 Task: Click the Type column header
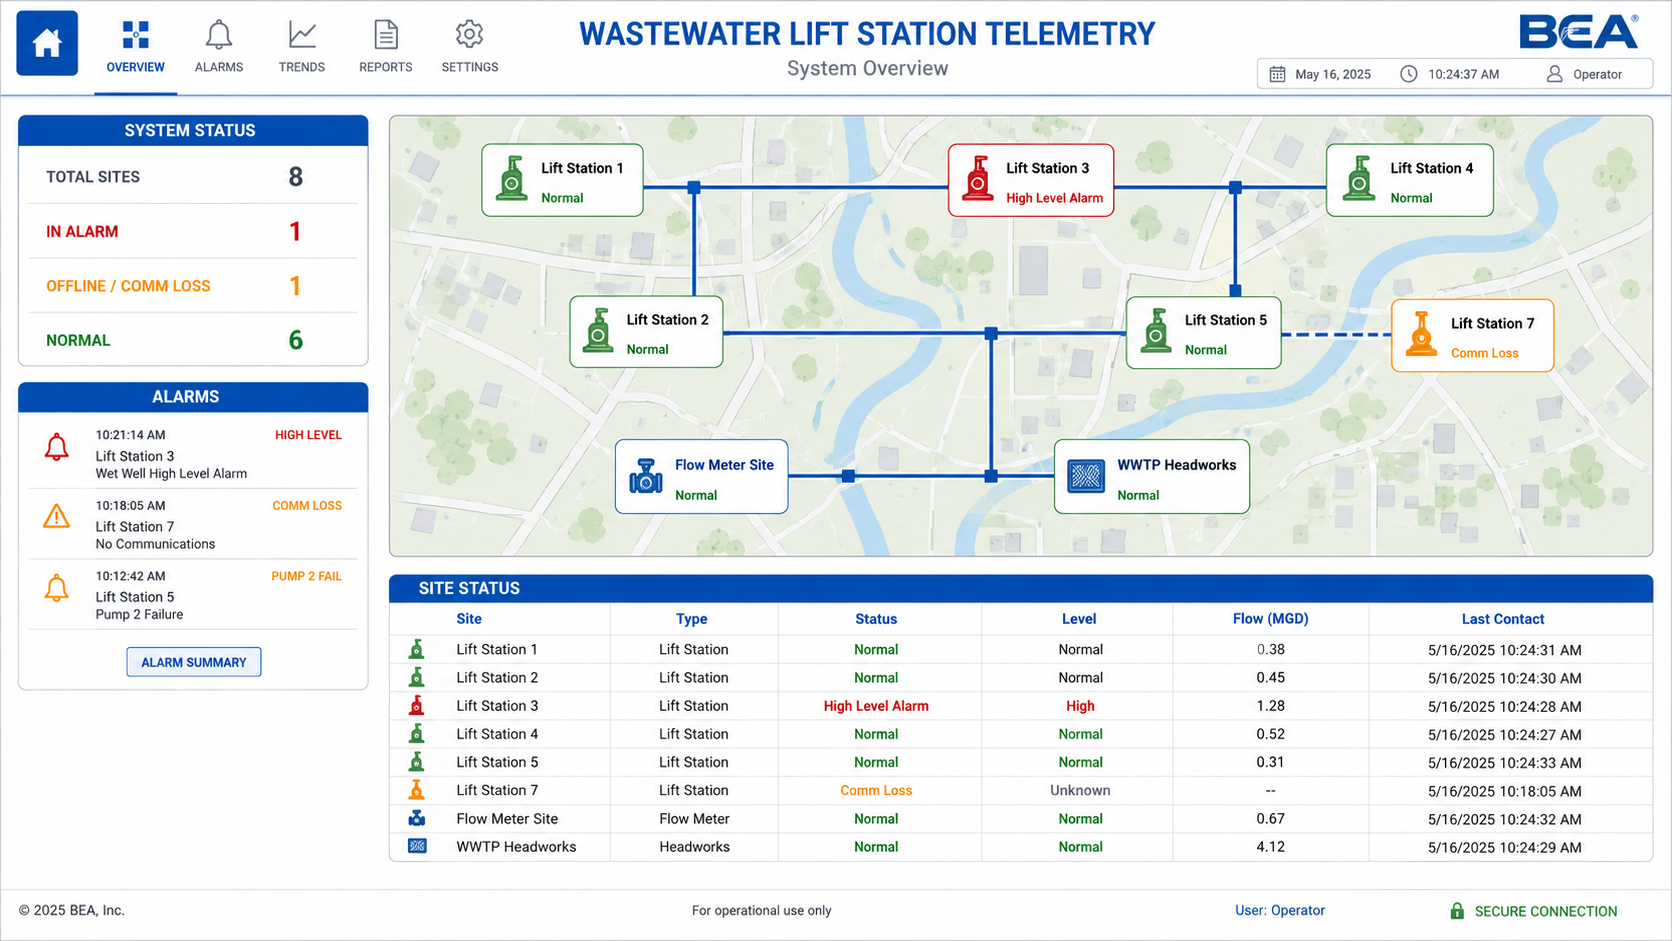[x=691, y=619]
